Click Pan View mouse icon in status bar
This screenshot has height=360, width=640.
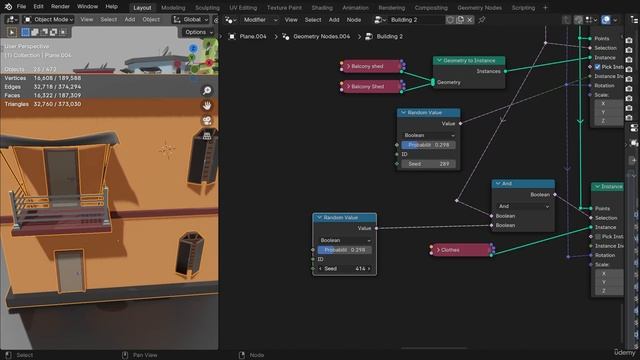(125, 355)
